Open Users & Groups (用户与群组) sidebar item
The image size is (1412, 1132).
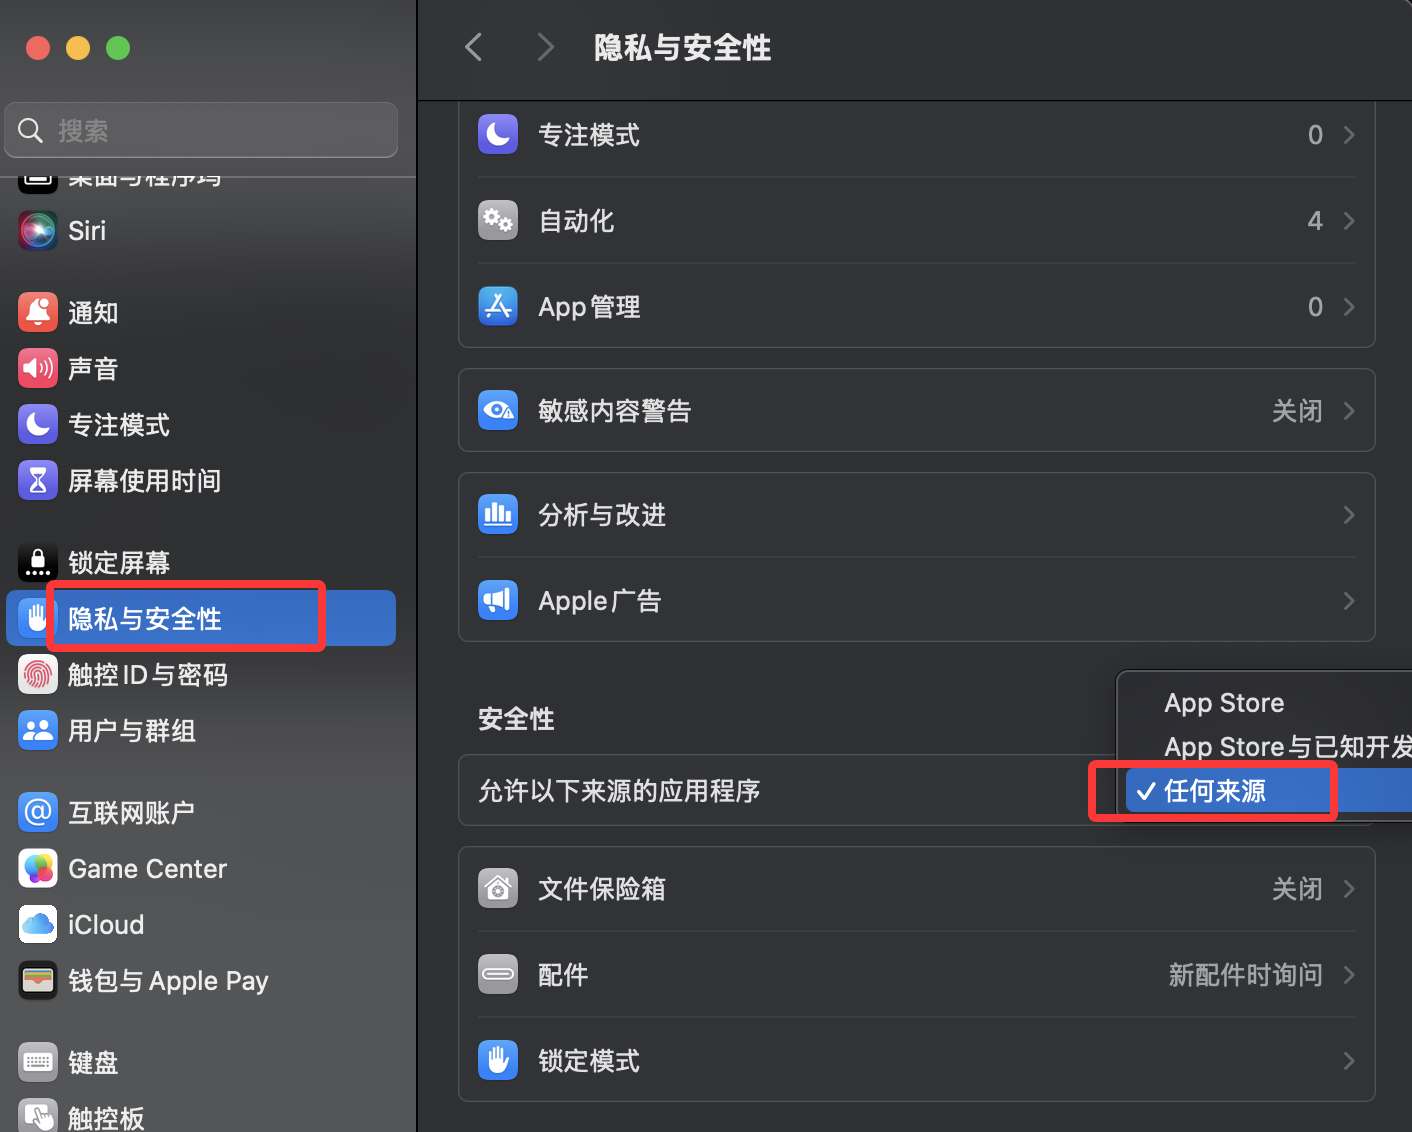pos(131,731)
